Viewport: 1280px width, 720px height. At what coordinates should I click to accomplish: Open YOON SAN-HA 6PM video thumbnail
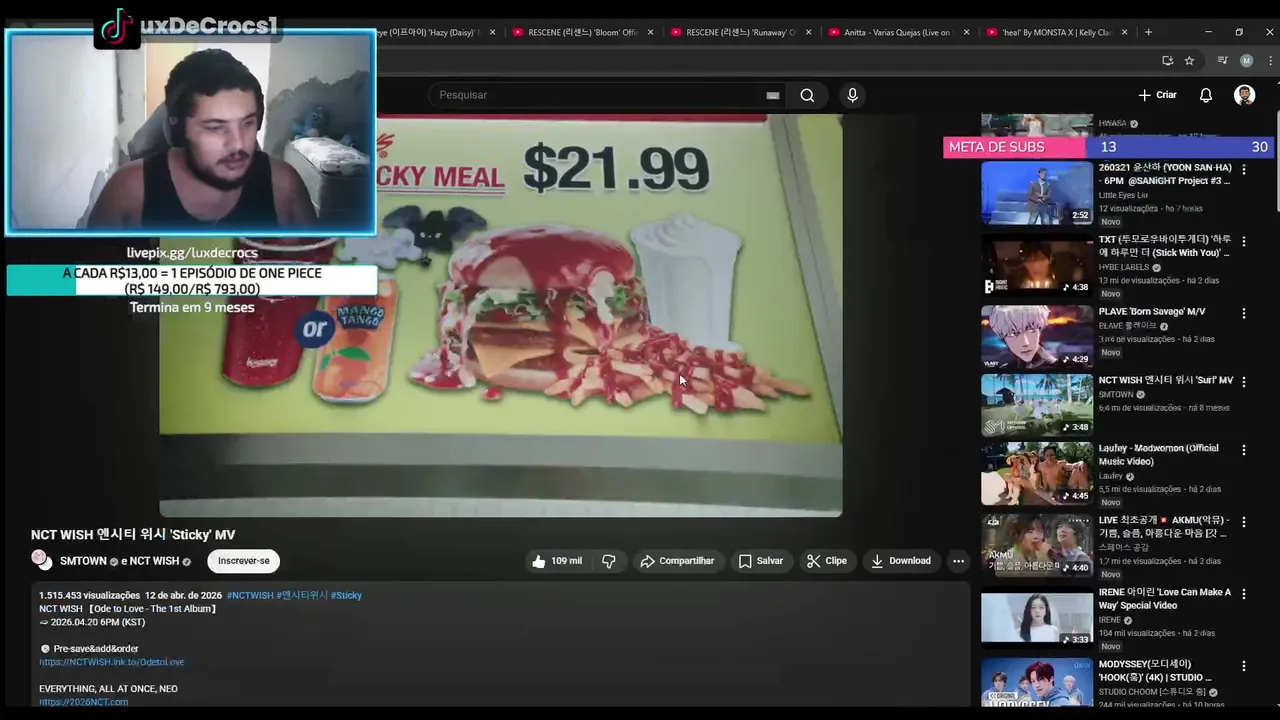[x=1037, y=193]
